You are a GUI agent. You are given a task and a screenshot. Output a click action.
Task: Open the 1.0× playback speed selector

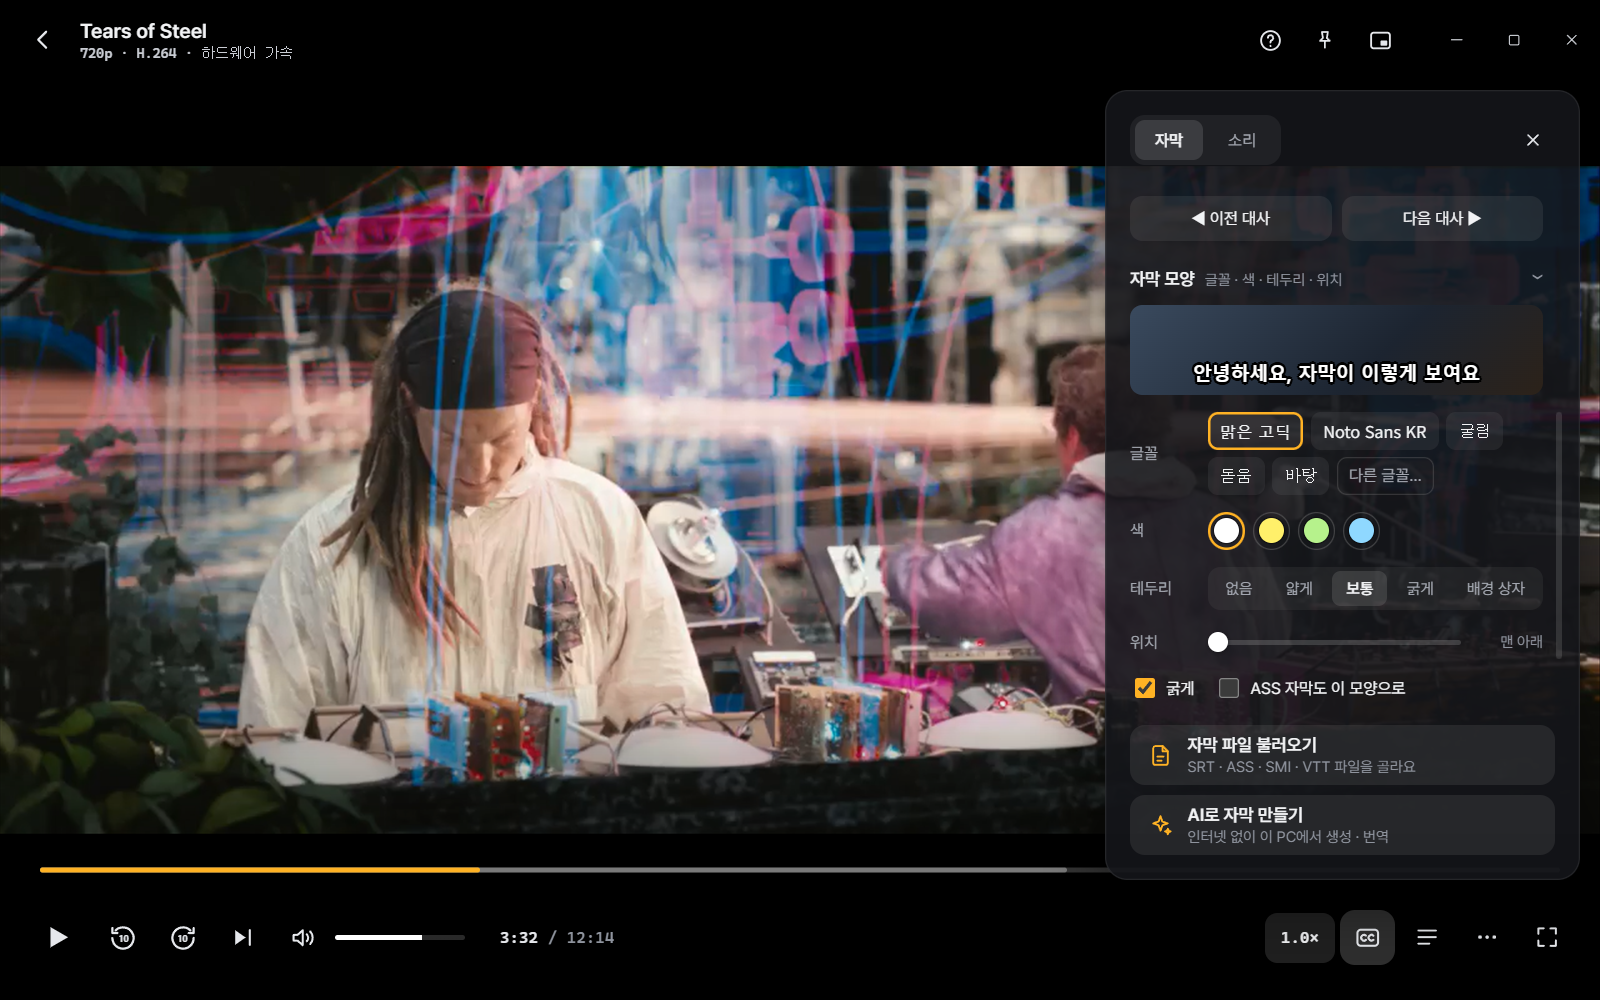point(1299,937)
